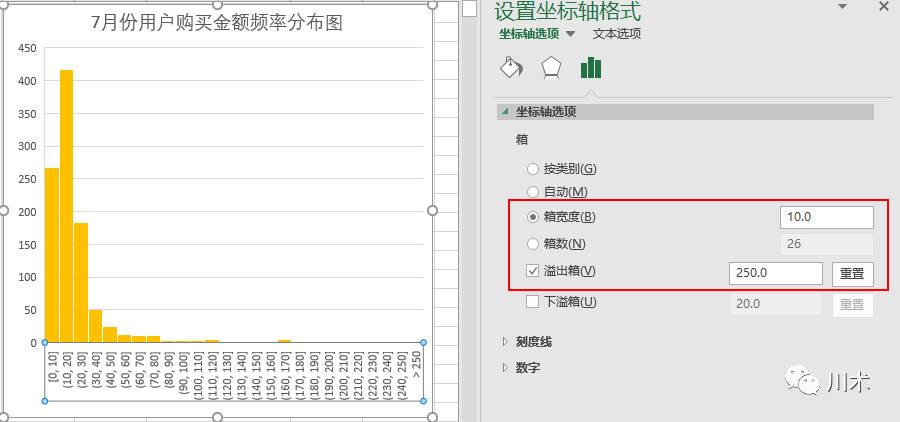Select the 按类别 radio button

click(533, 169)
